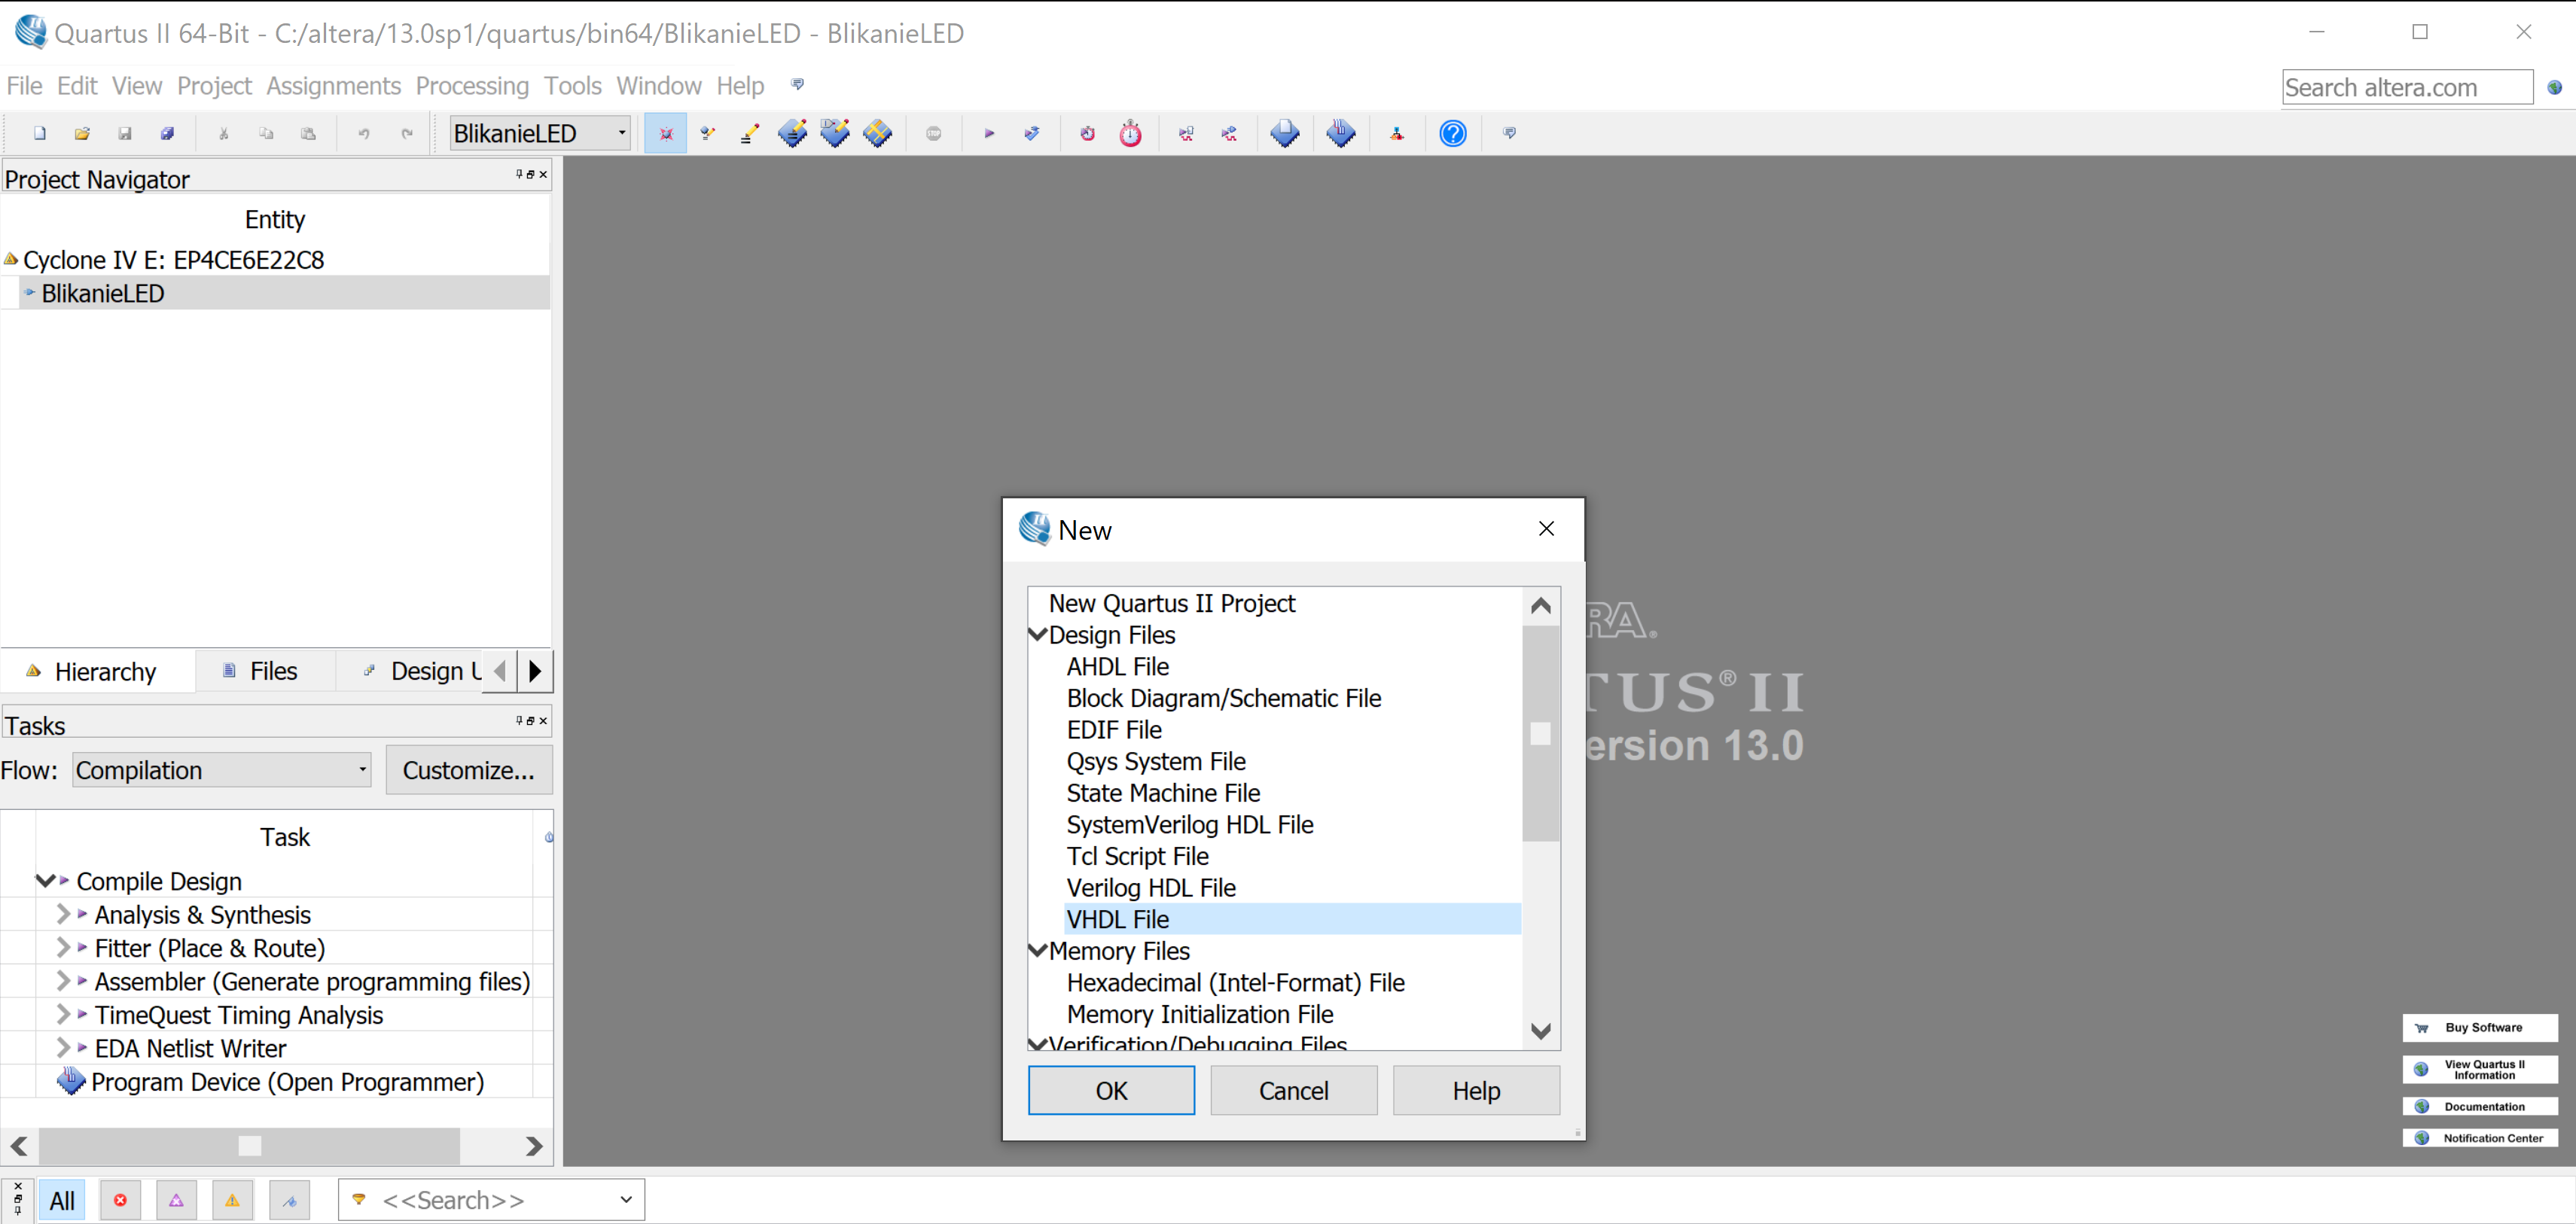Open the Programmer toolbar icon

point(1341,133)
